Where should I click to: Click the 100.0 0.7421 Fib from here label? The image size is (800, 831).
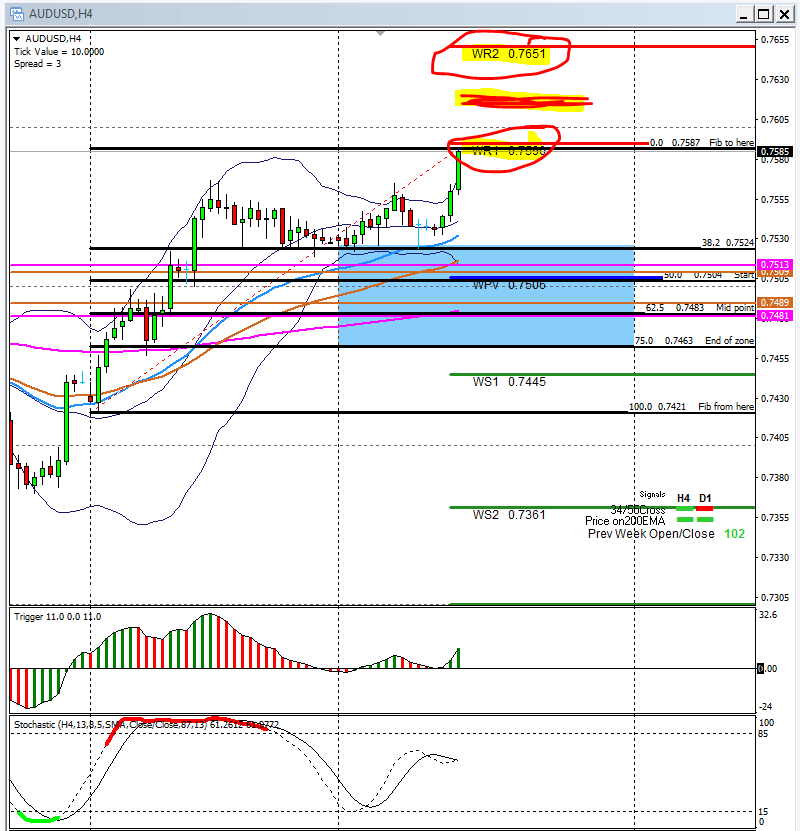click(691, 407)
